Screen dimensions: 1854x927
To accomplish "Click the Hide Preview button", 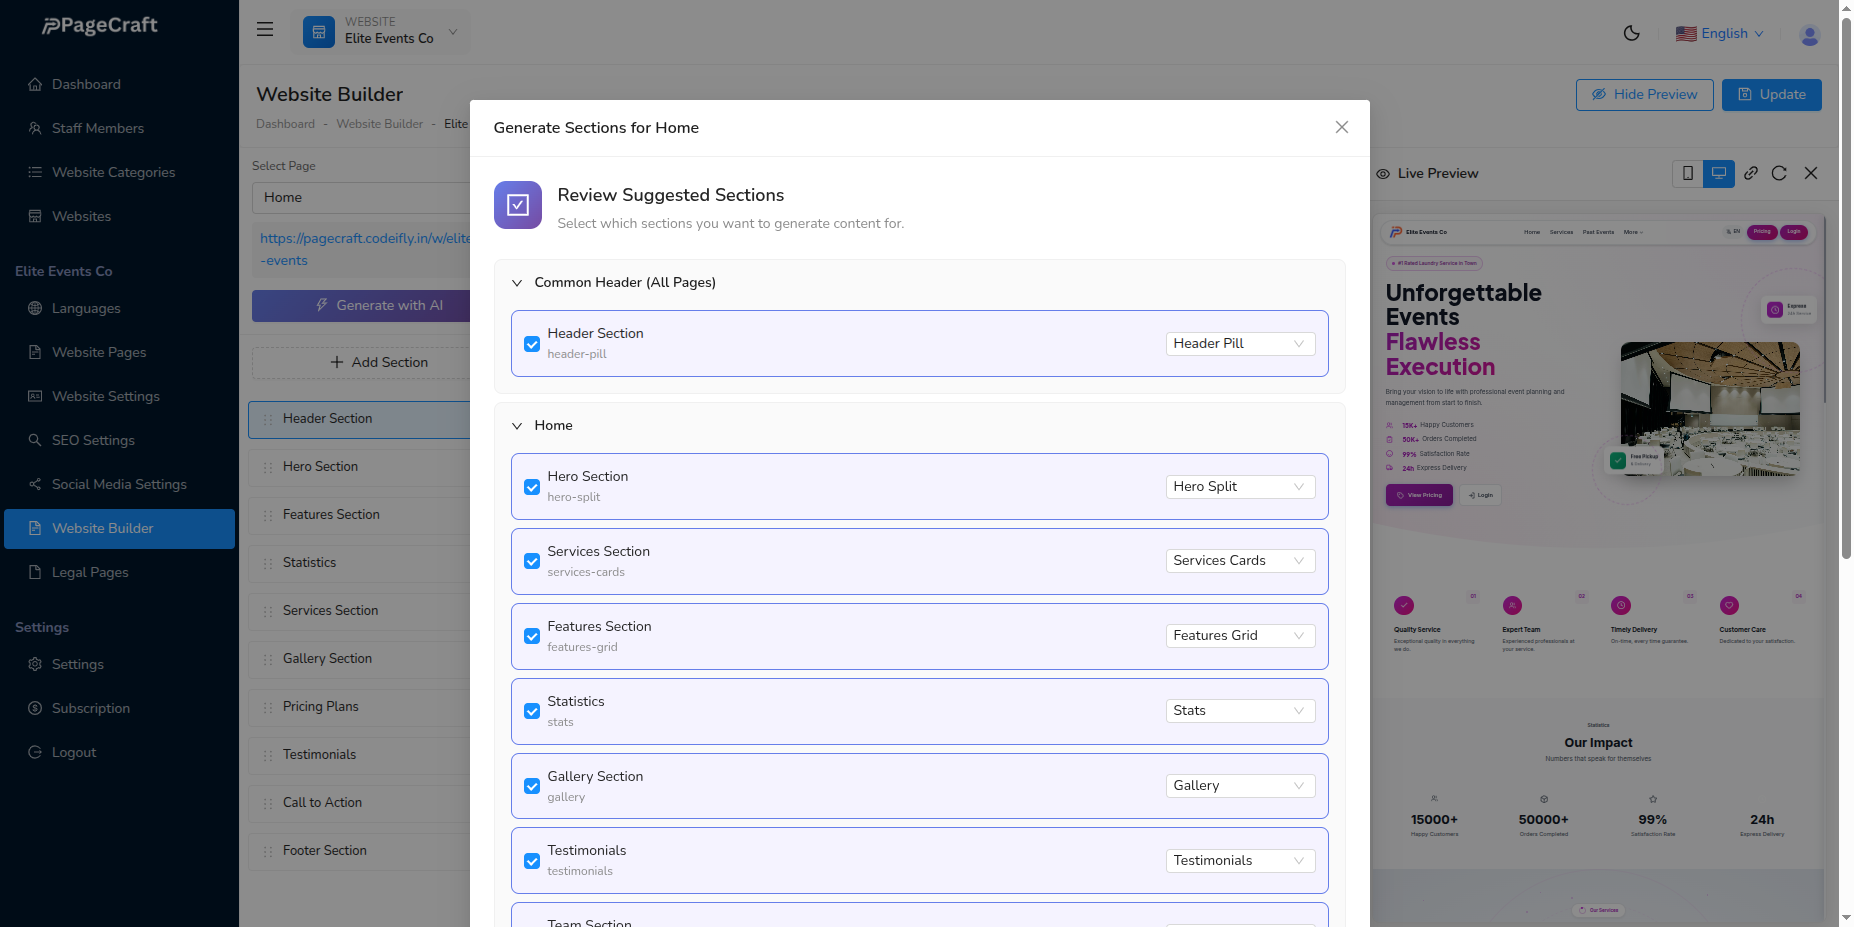I will click(x=1644, y=95).
